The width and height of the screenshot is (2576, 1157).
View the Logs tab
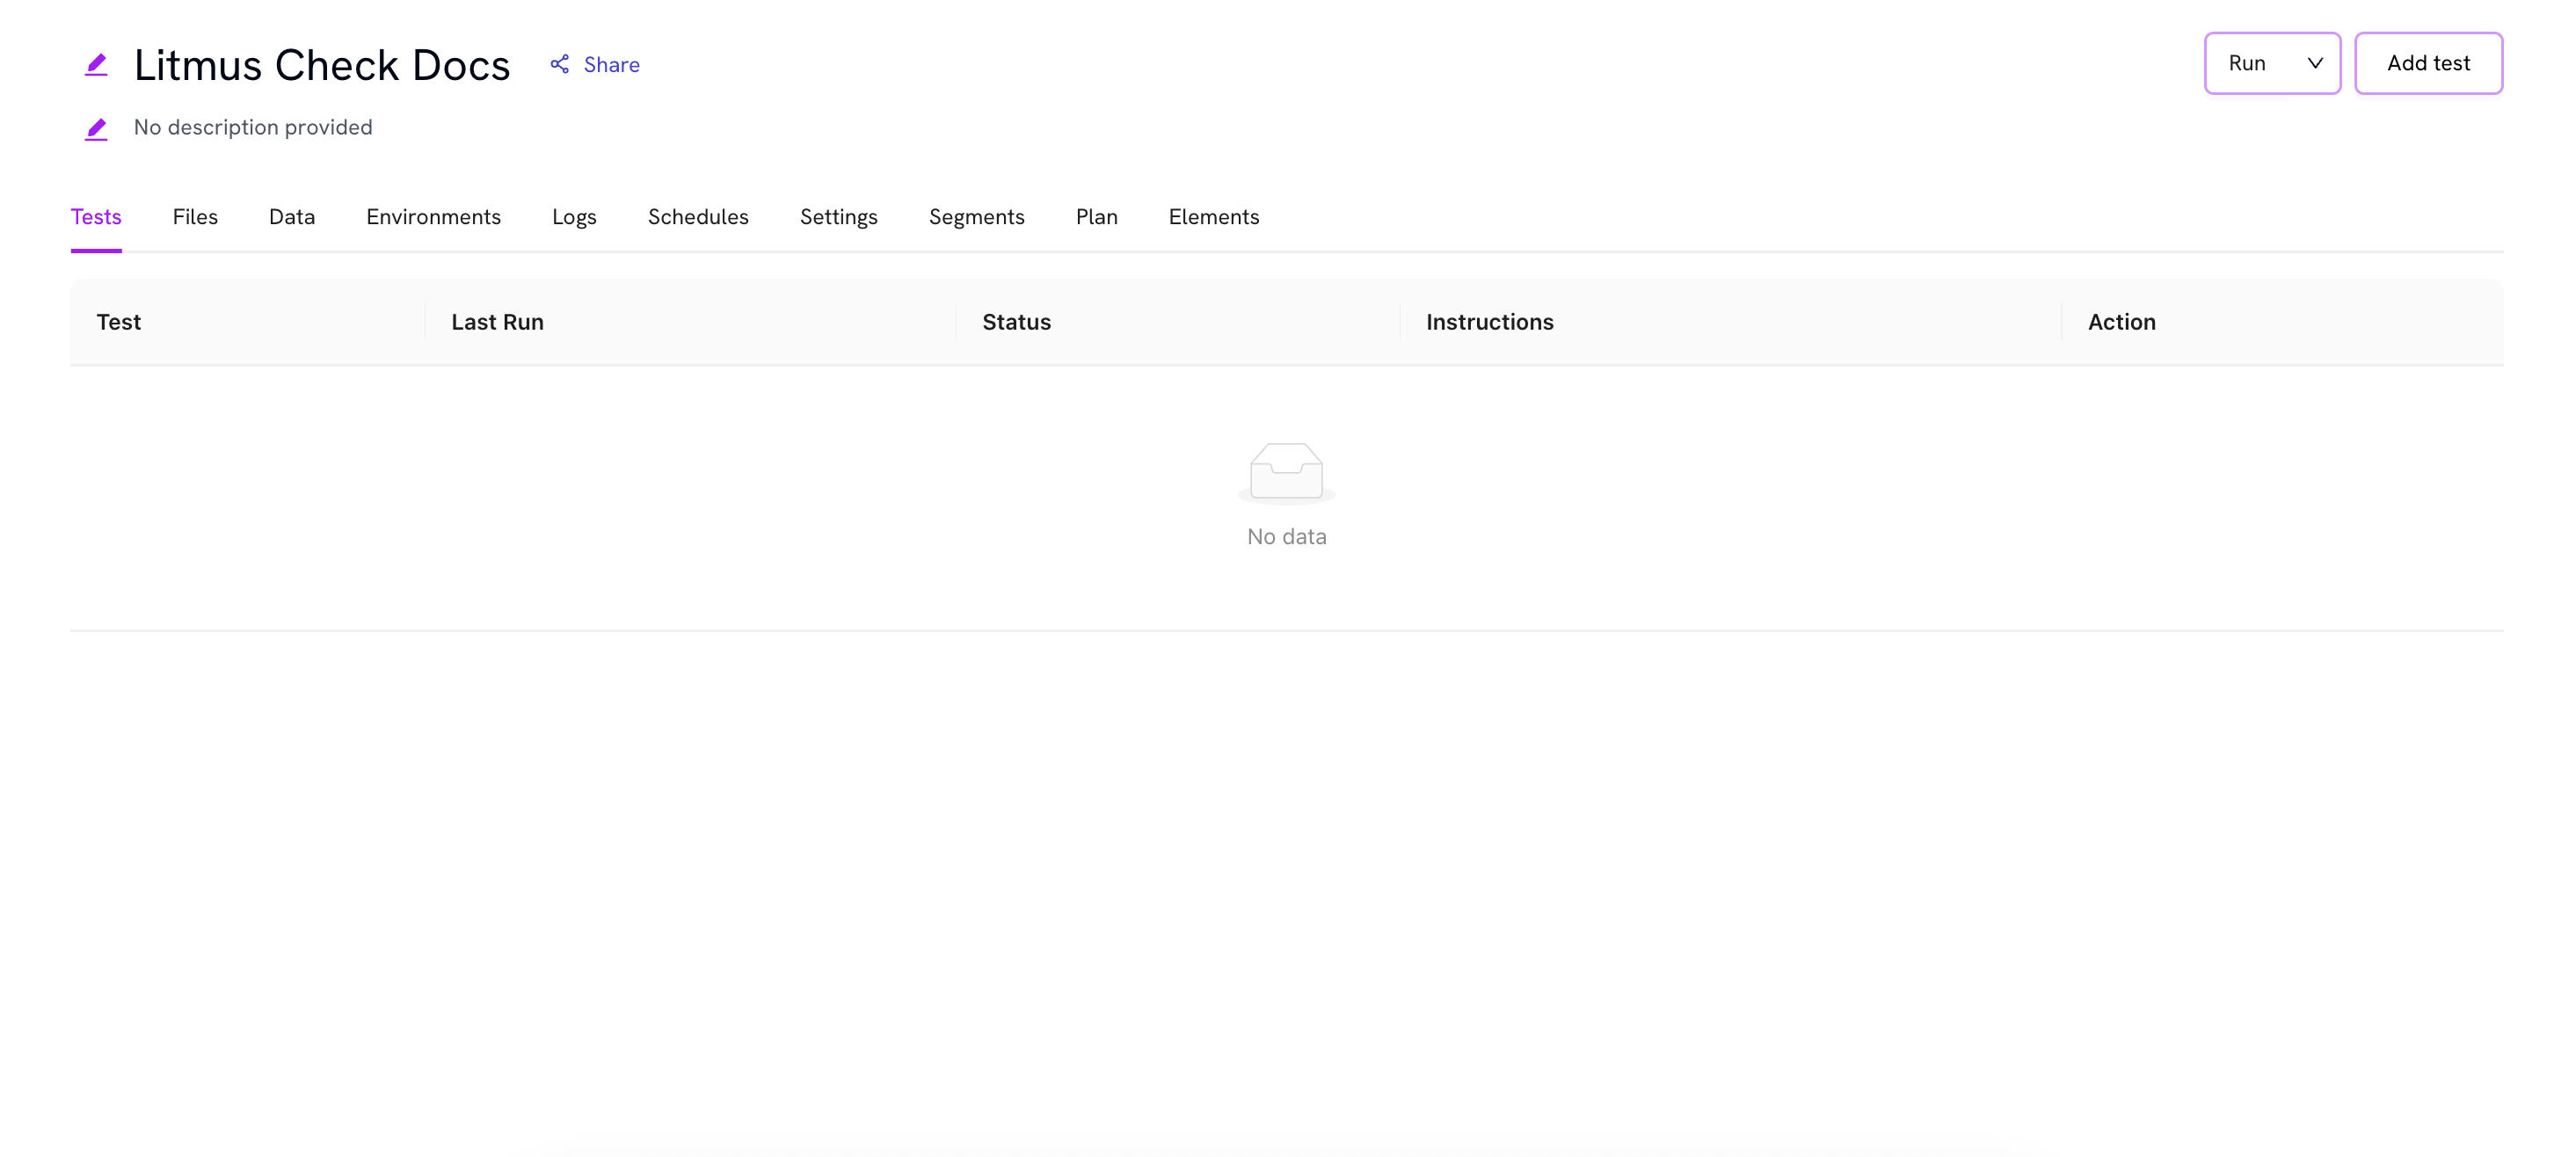pyautogui.click(x=574, y=217)
